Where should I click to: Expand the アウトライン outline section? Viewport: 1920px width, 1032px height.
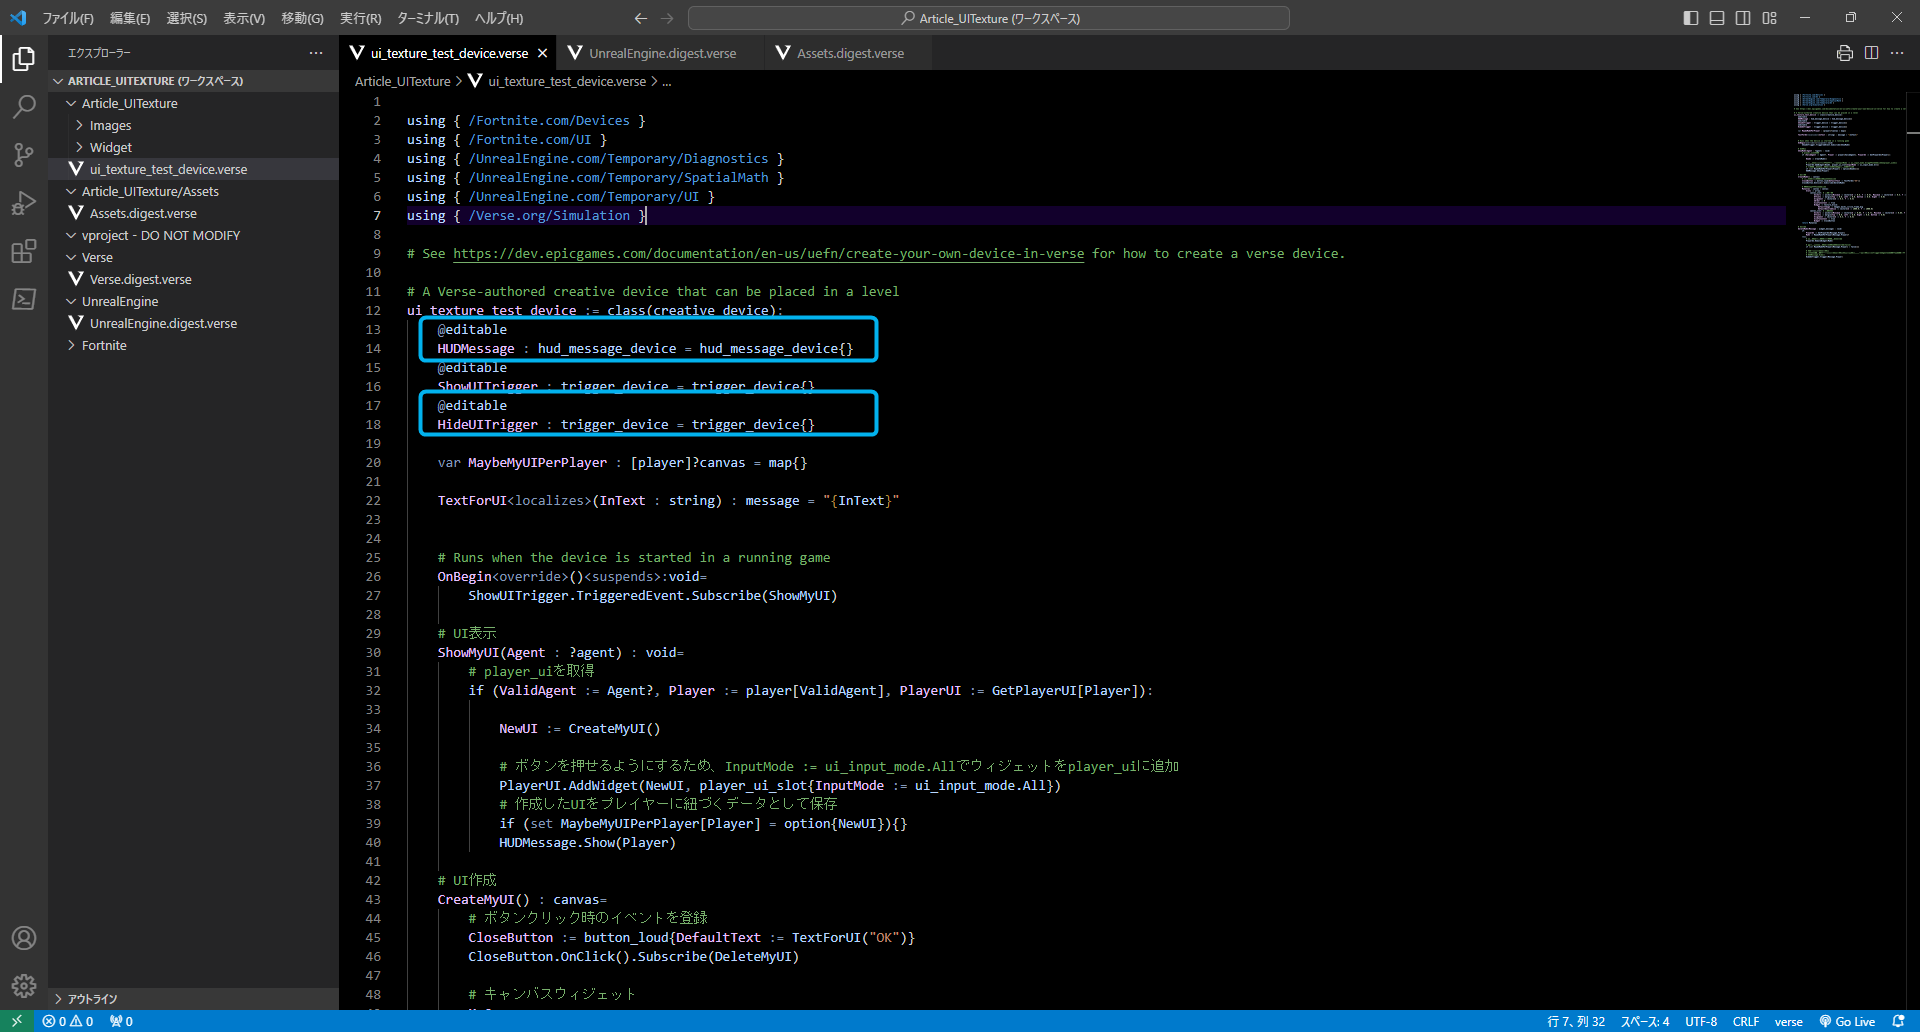point(92,999)
